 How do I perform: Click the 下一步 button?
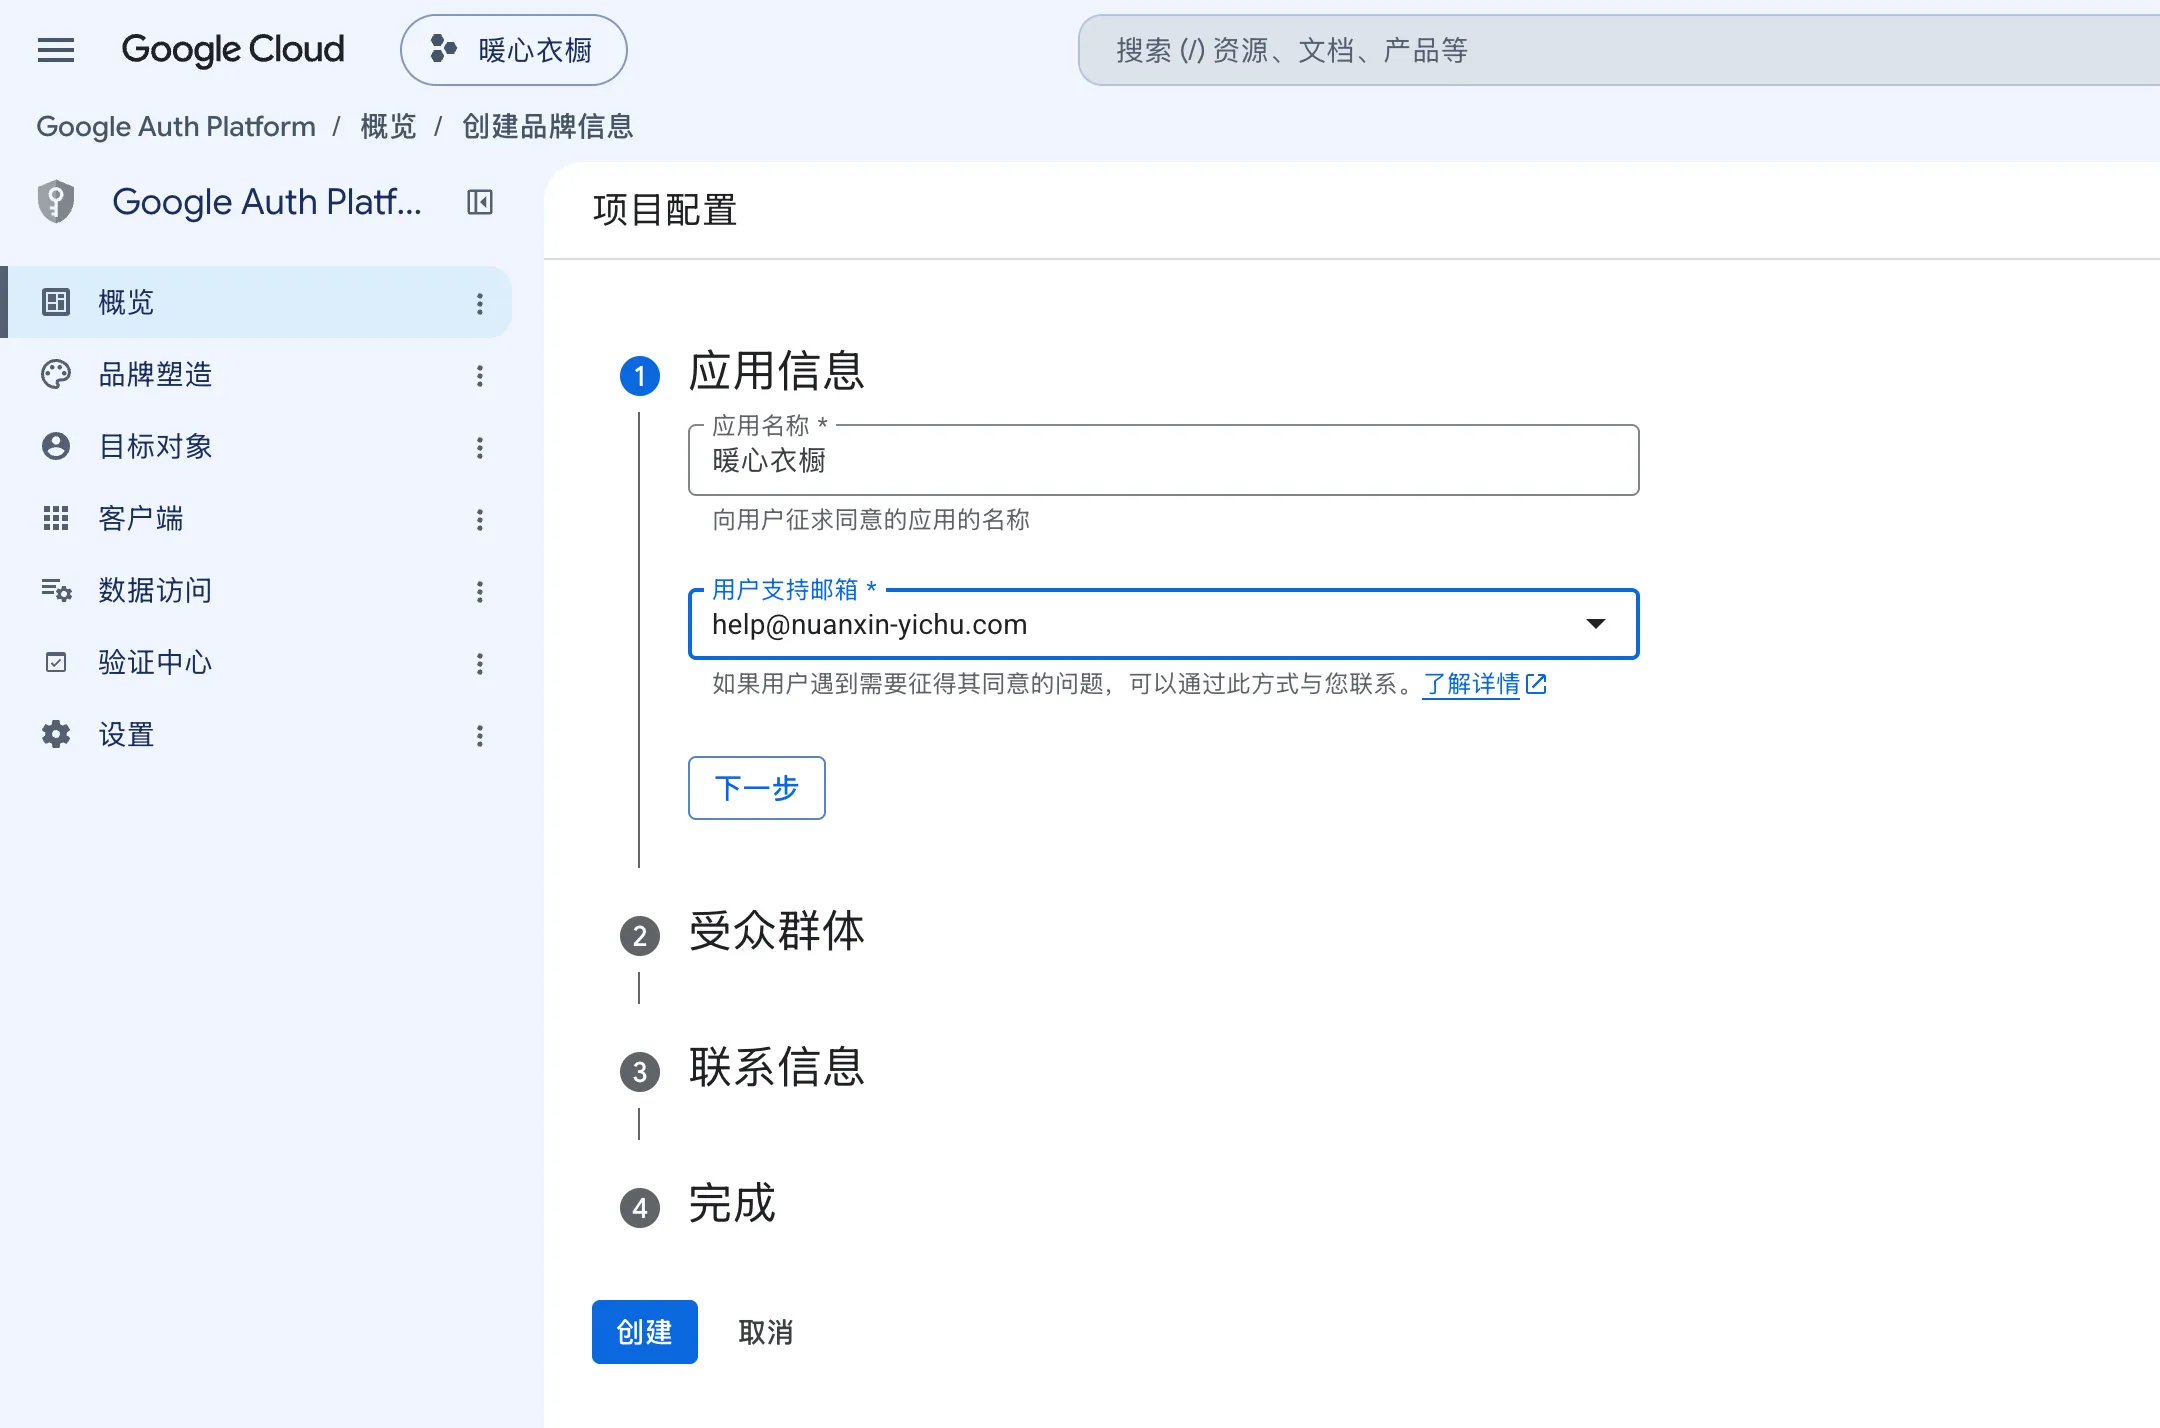pyautogui.click(x=757, y=788)
